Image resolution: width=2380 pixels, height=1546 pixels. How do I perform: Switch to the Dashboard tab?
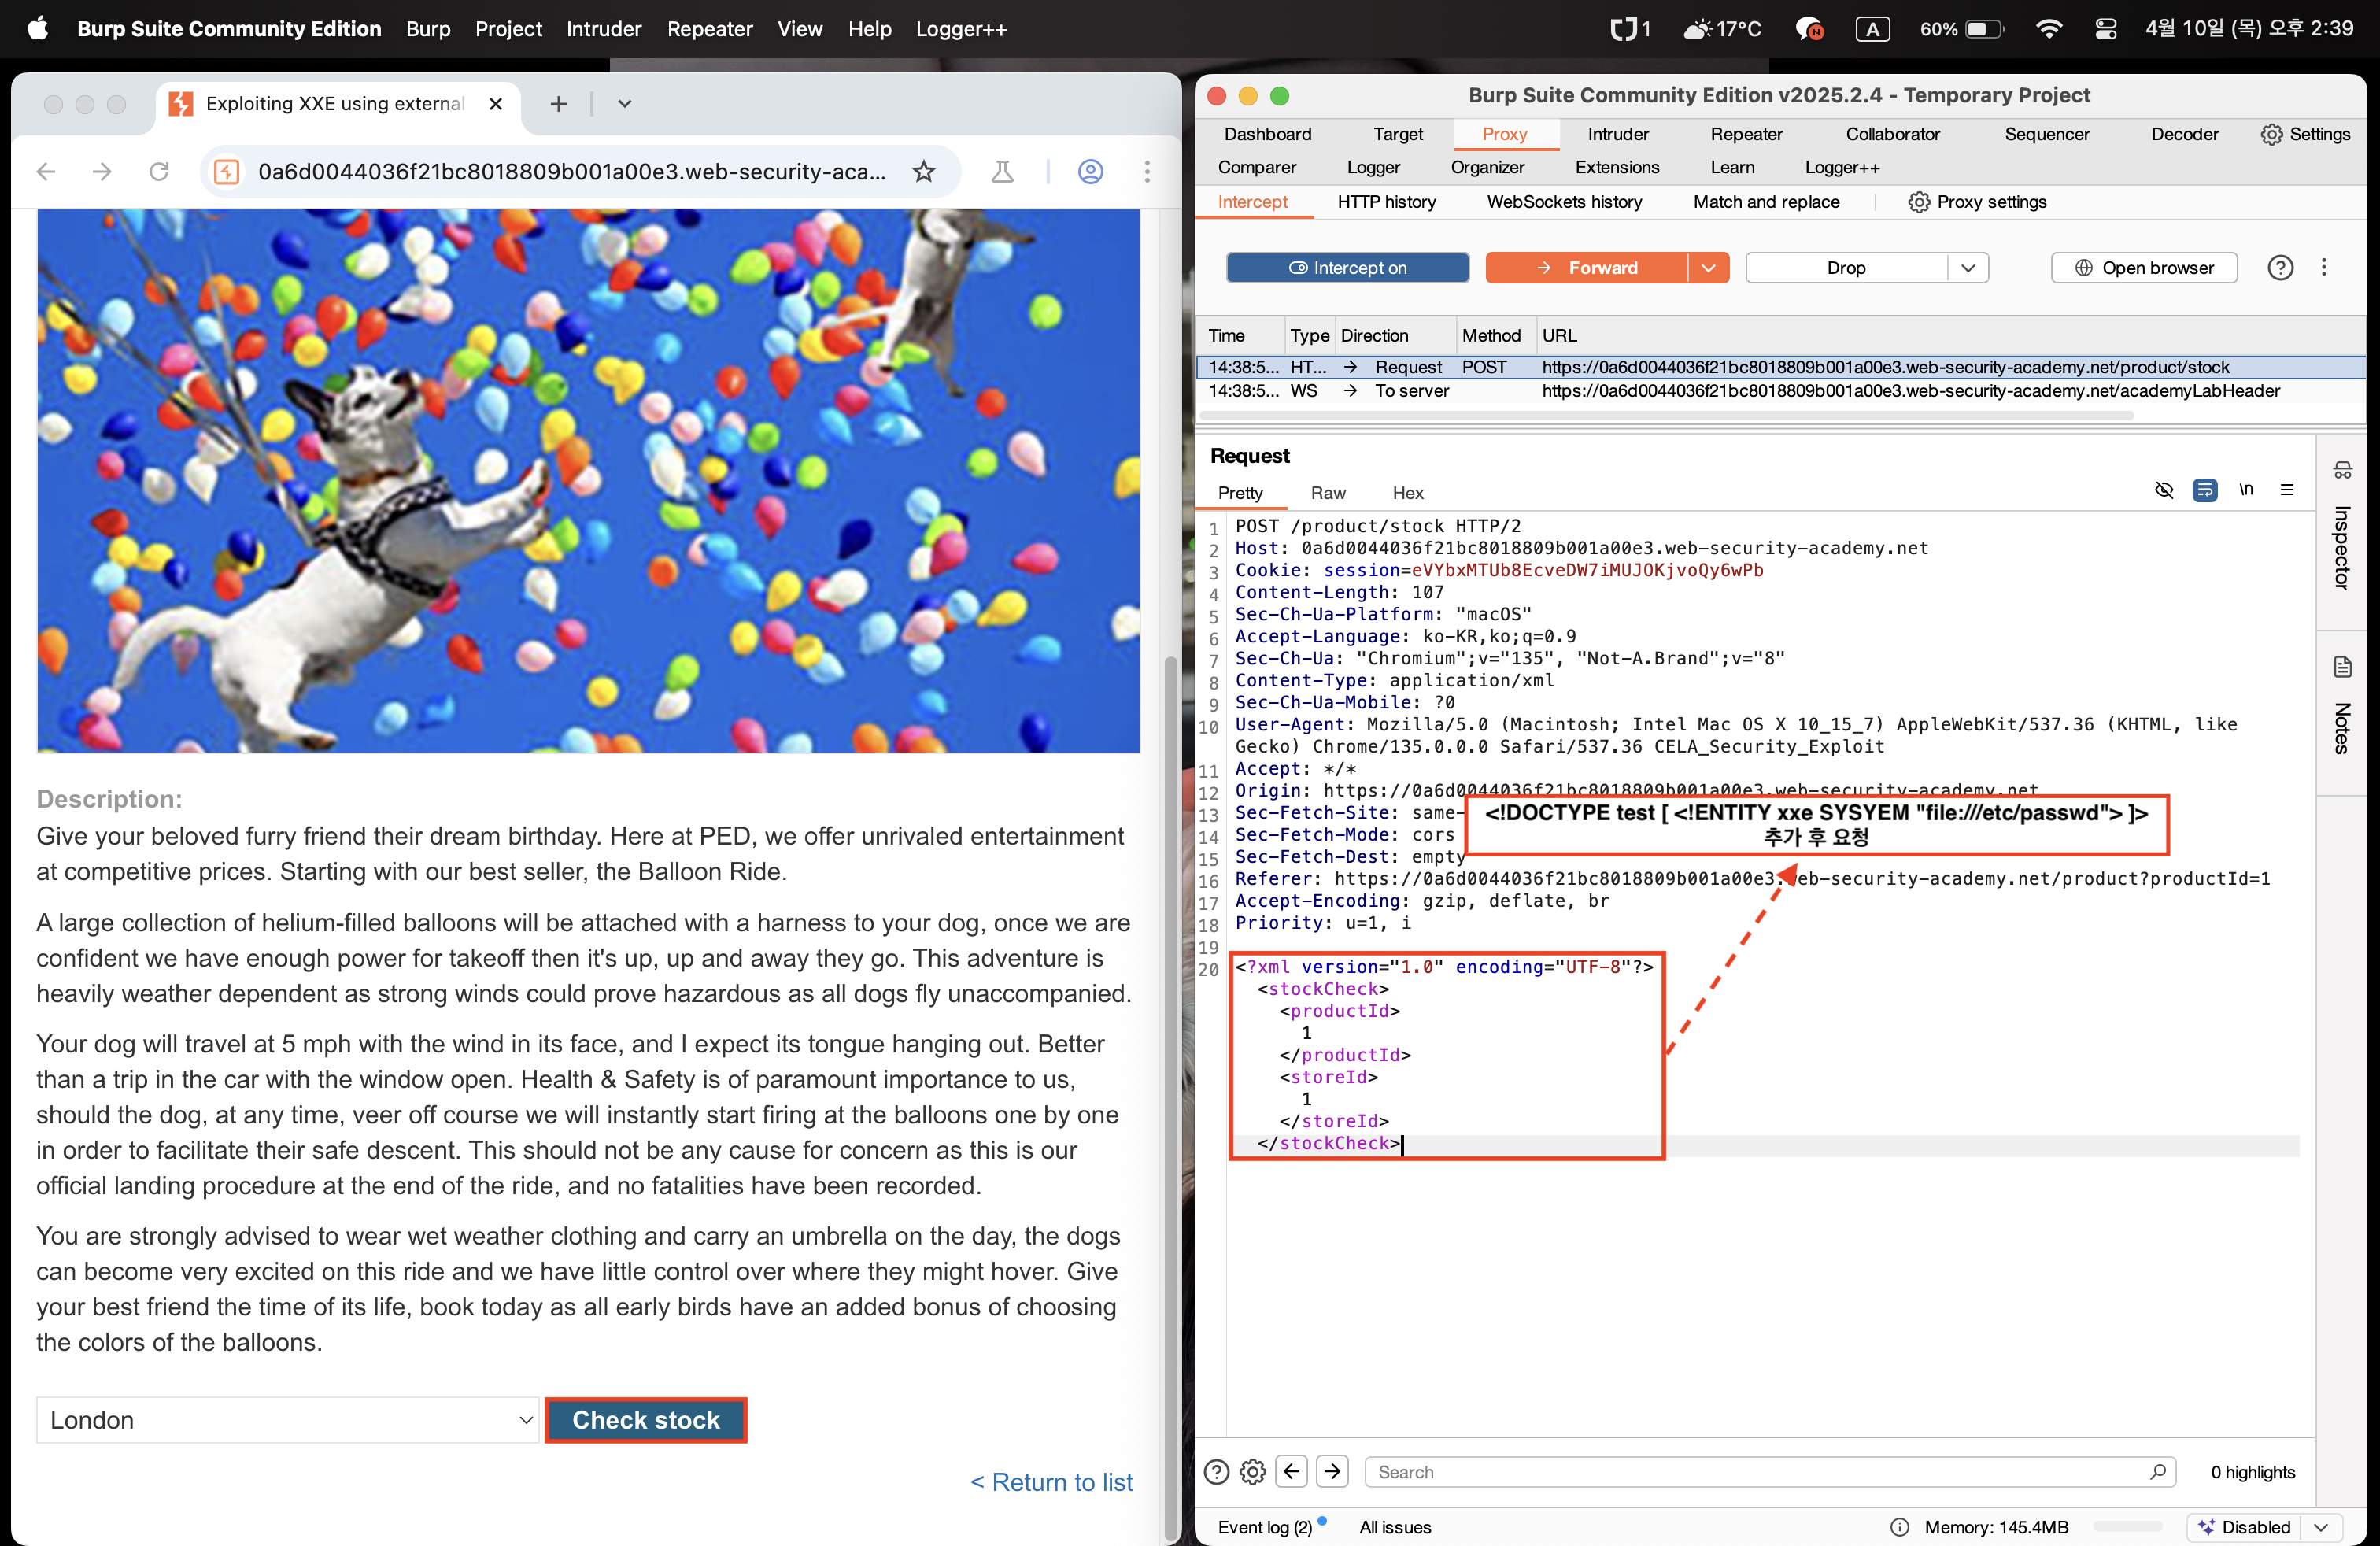[1268, 134]
